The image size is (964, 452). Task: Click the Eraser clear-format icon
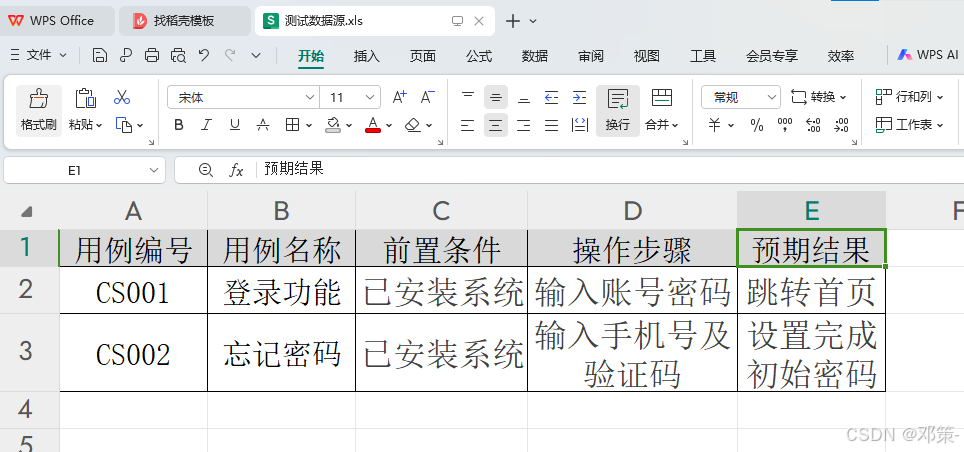pos(413,125)
